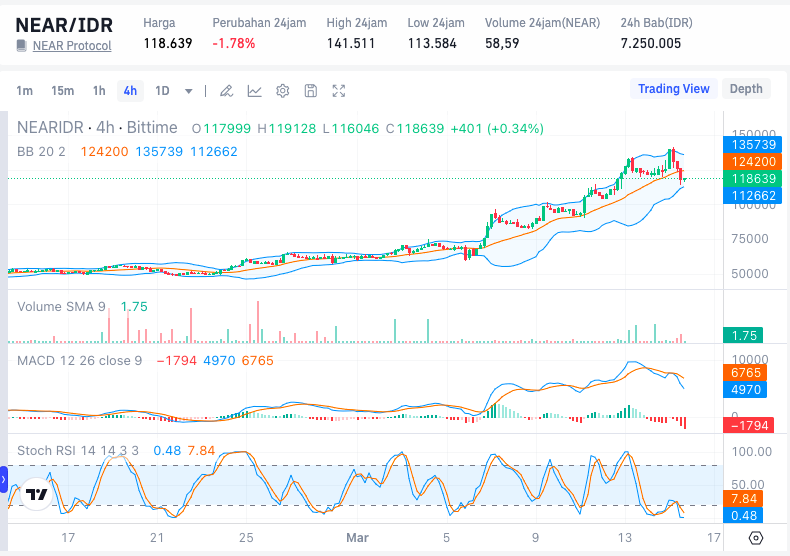Open the NEAR Protocol link
The image size is (790, 556).
pyautogui.click(x=72, y=46)
